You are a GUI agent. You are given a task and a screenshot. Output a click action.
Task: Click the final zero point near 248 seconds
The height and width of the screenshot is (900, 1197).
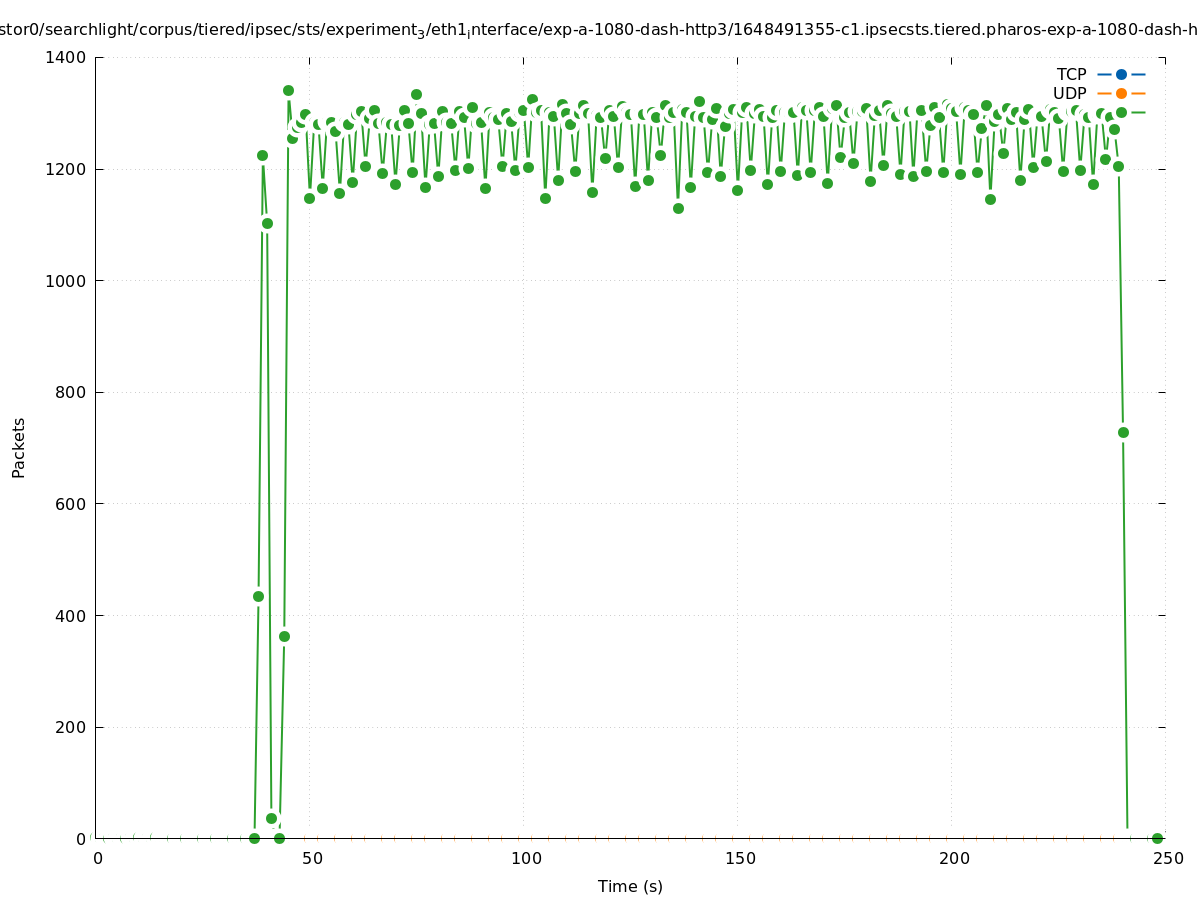[x=1157, y=838]
